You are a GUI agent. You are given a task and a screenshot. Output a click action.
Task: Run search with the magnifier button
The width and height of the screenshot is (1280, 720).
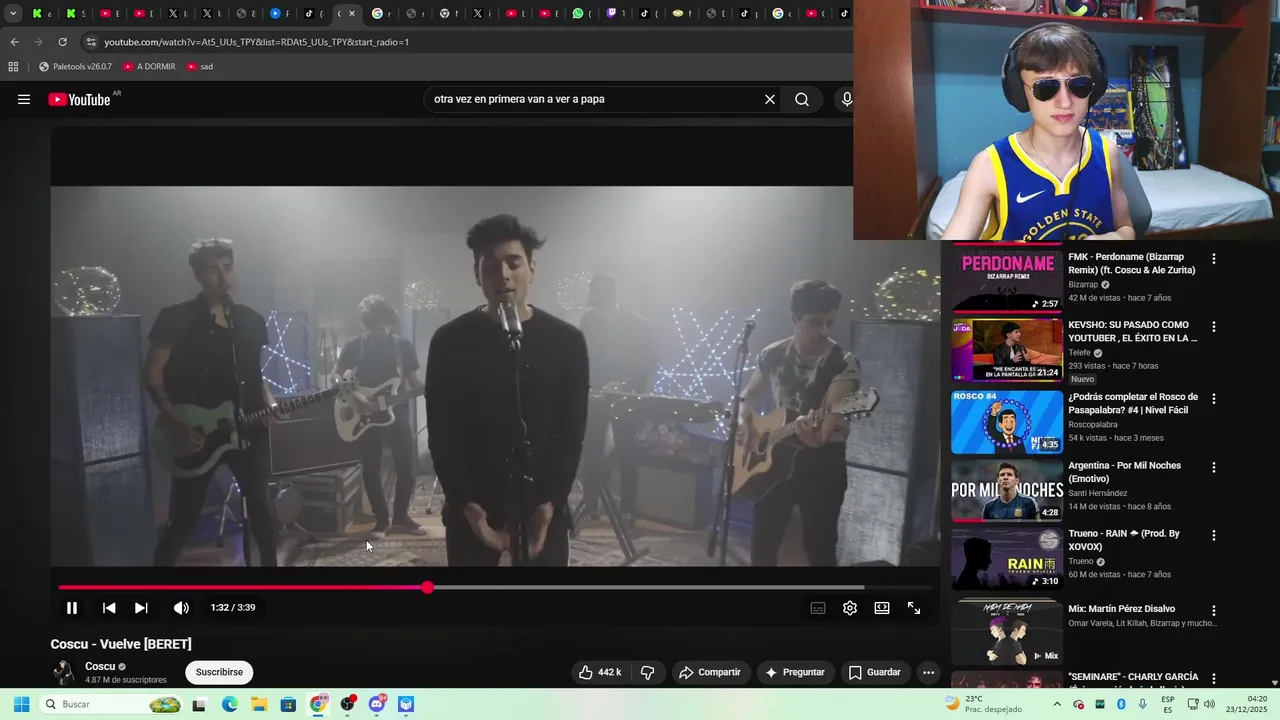(802, 99)
